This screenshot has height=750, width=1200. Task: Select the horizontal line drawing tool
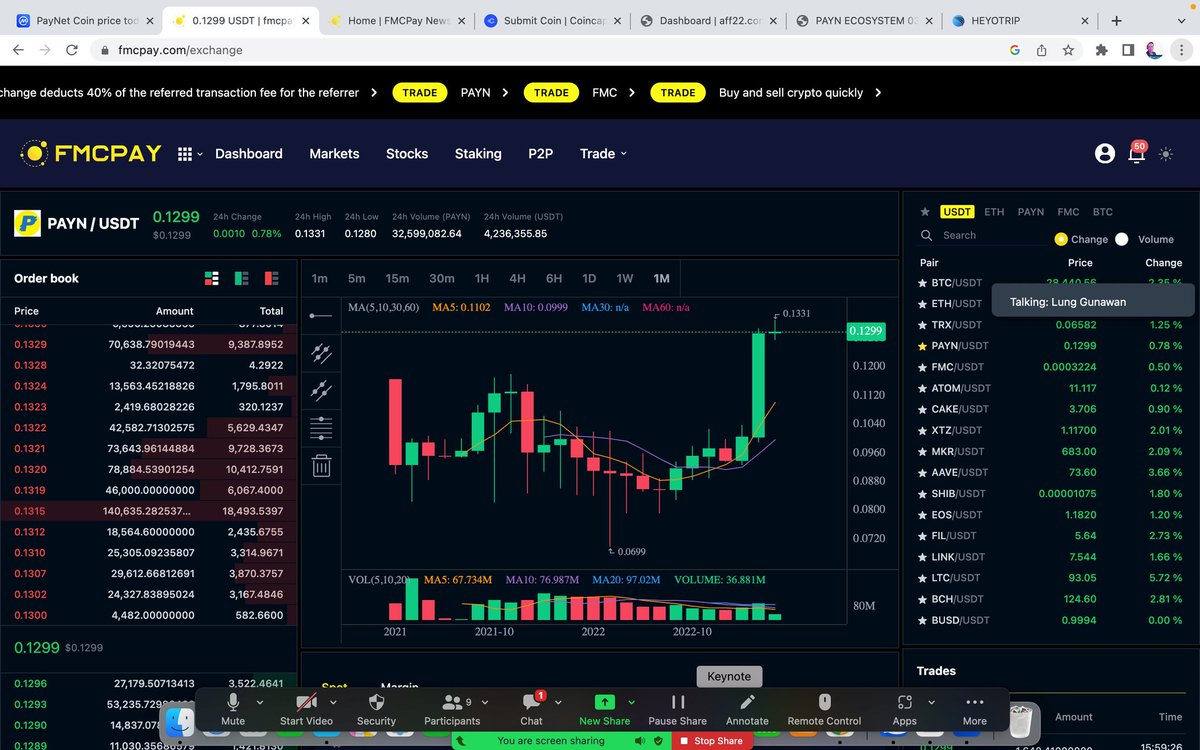coord(321,316)
